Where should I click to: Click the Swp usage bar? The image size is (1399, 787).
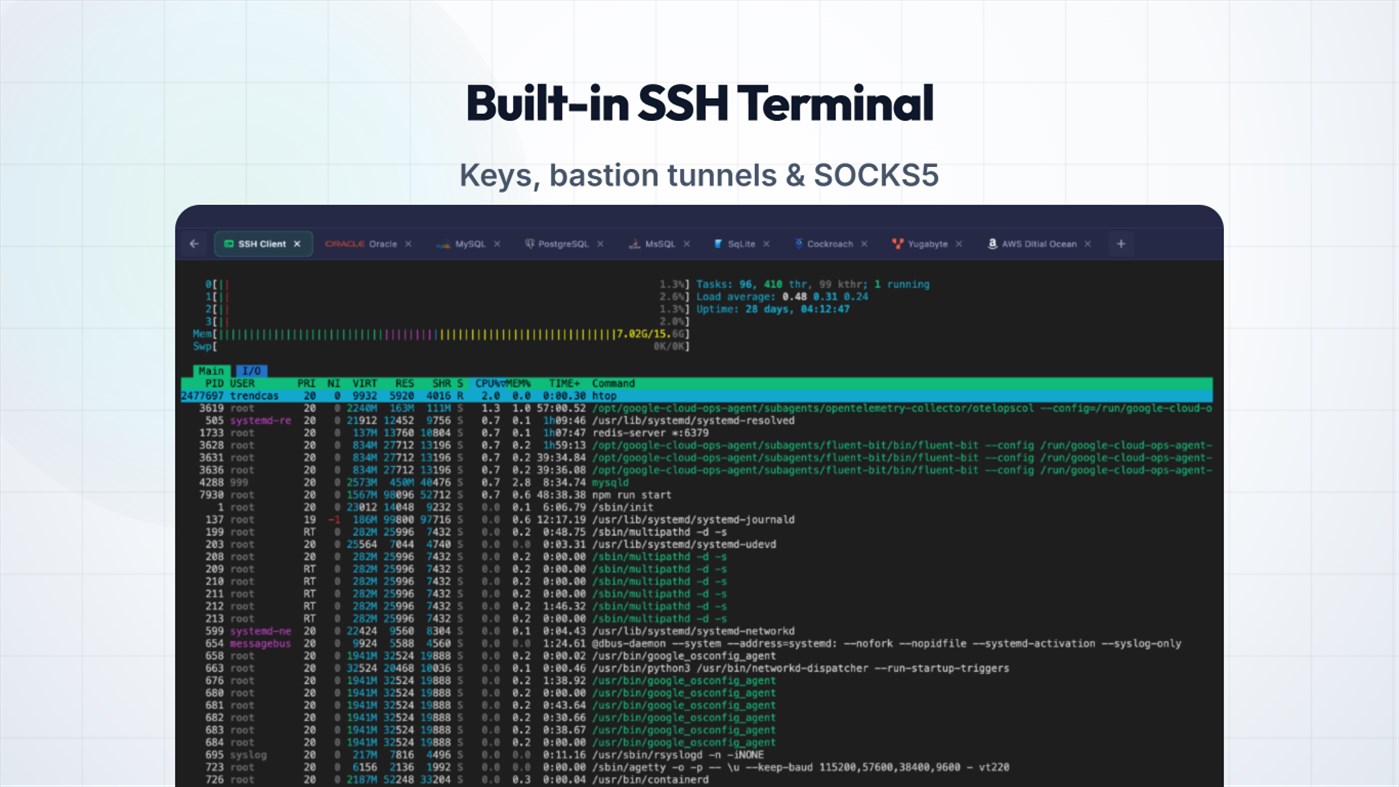pos(441,346)
